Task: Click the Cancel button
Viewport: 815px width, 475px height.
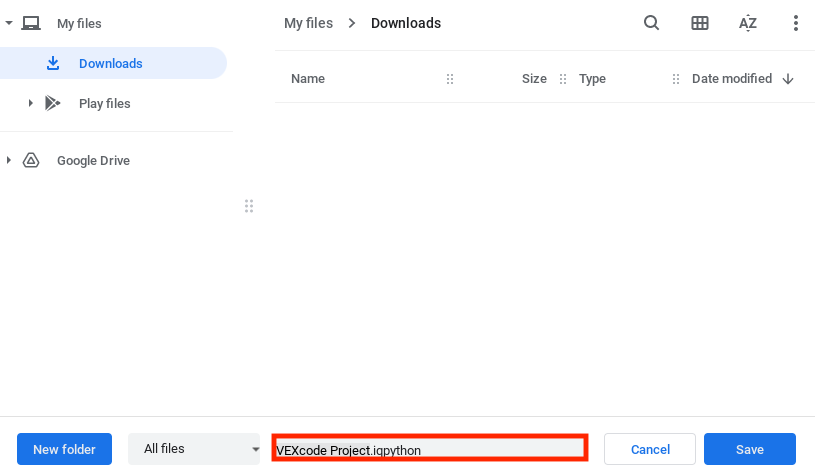Action: tap(649, 449)
